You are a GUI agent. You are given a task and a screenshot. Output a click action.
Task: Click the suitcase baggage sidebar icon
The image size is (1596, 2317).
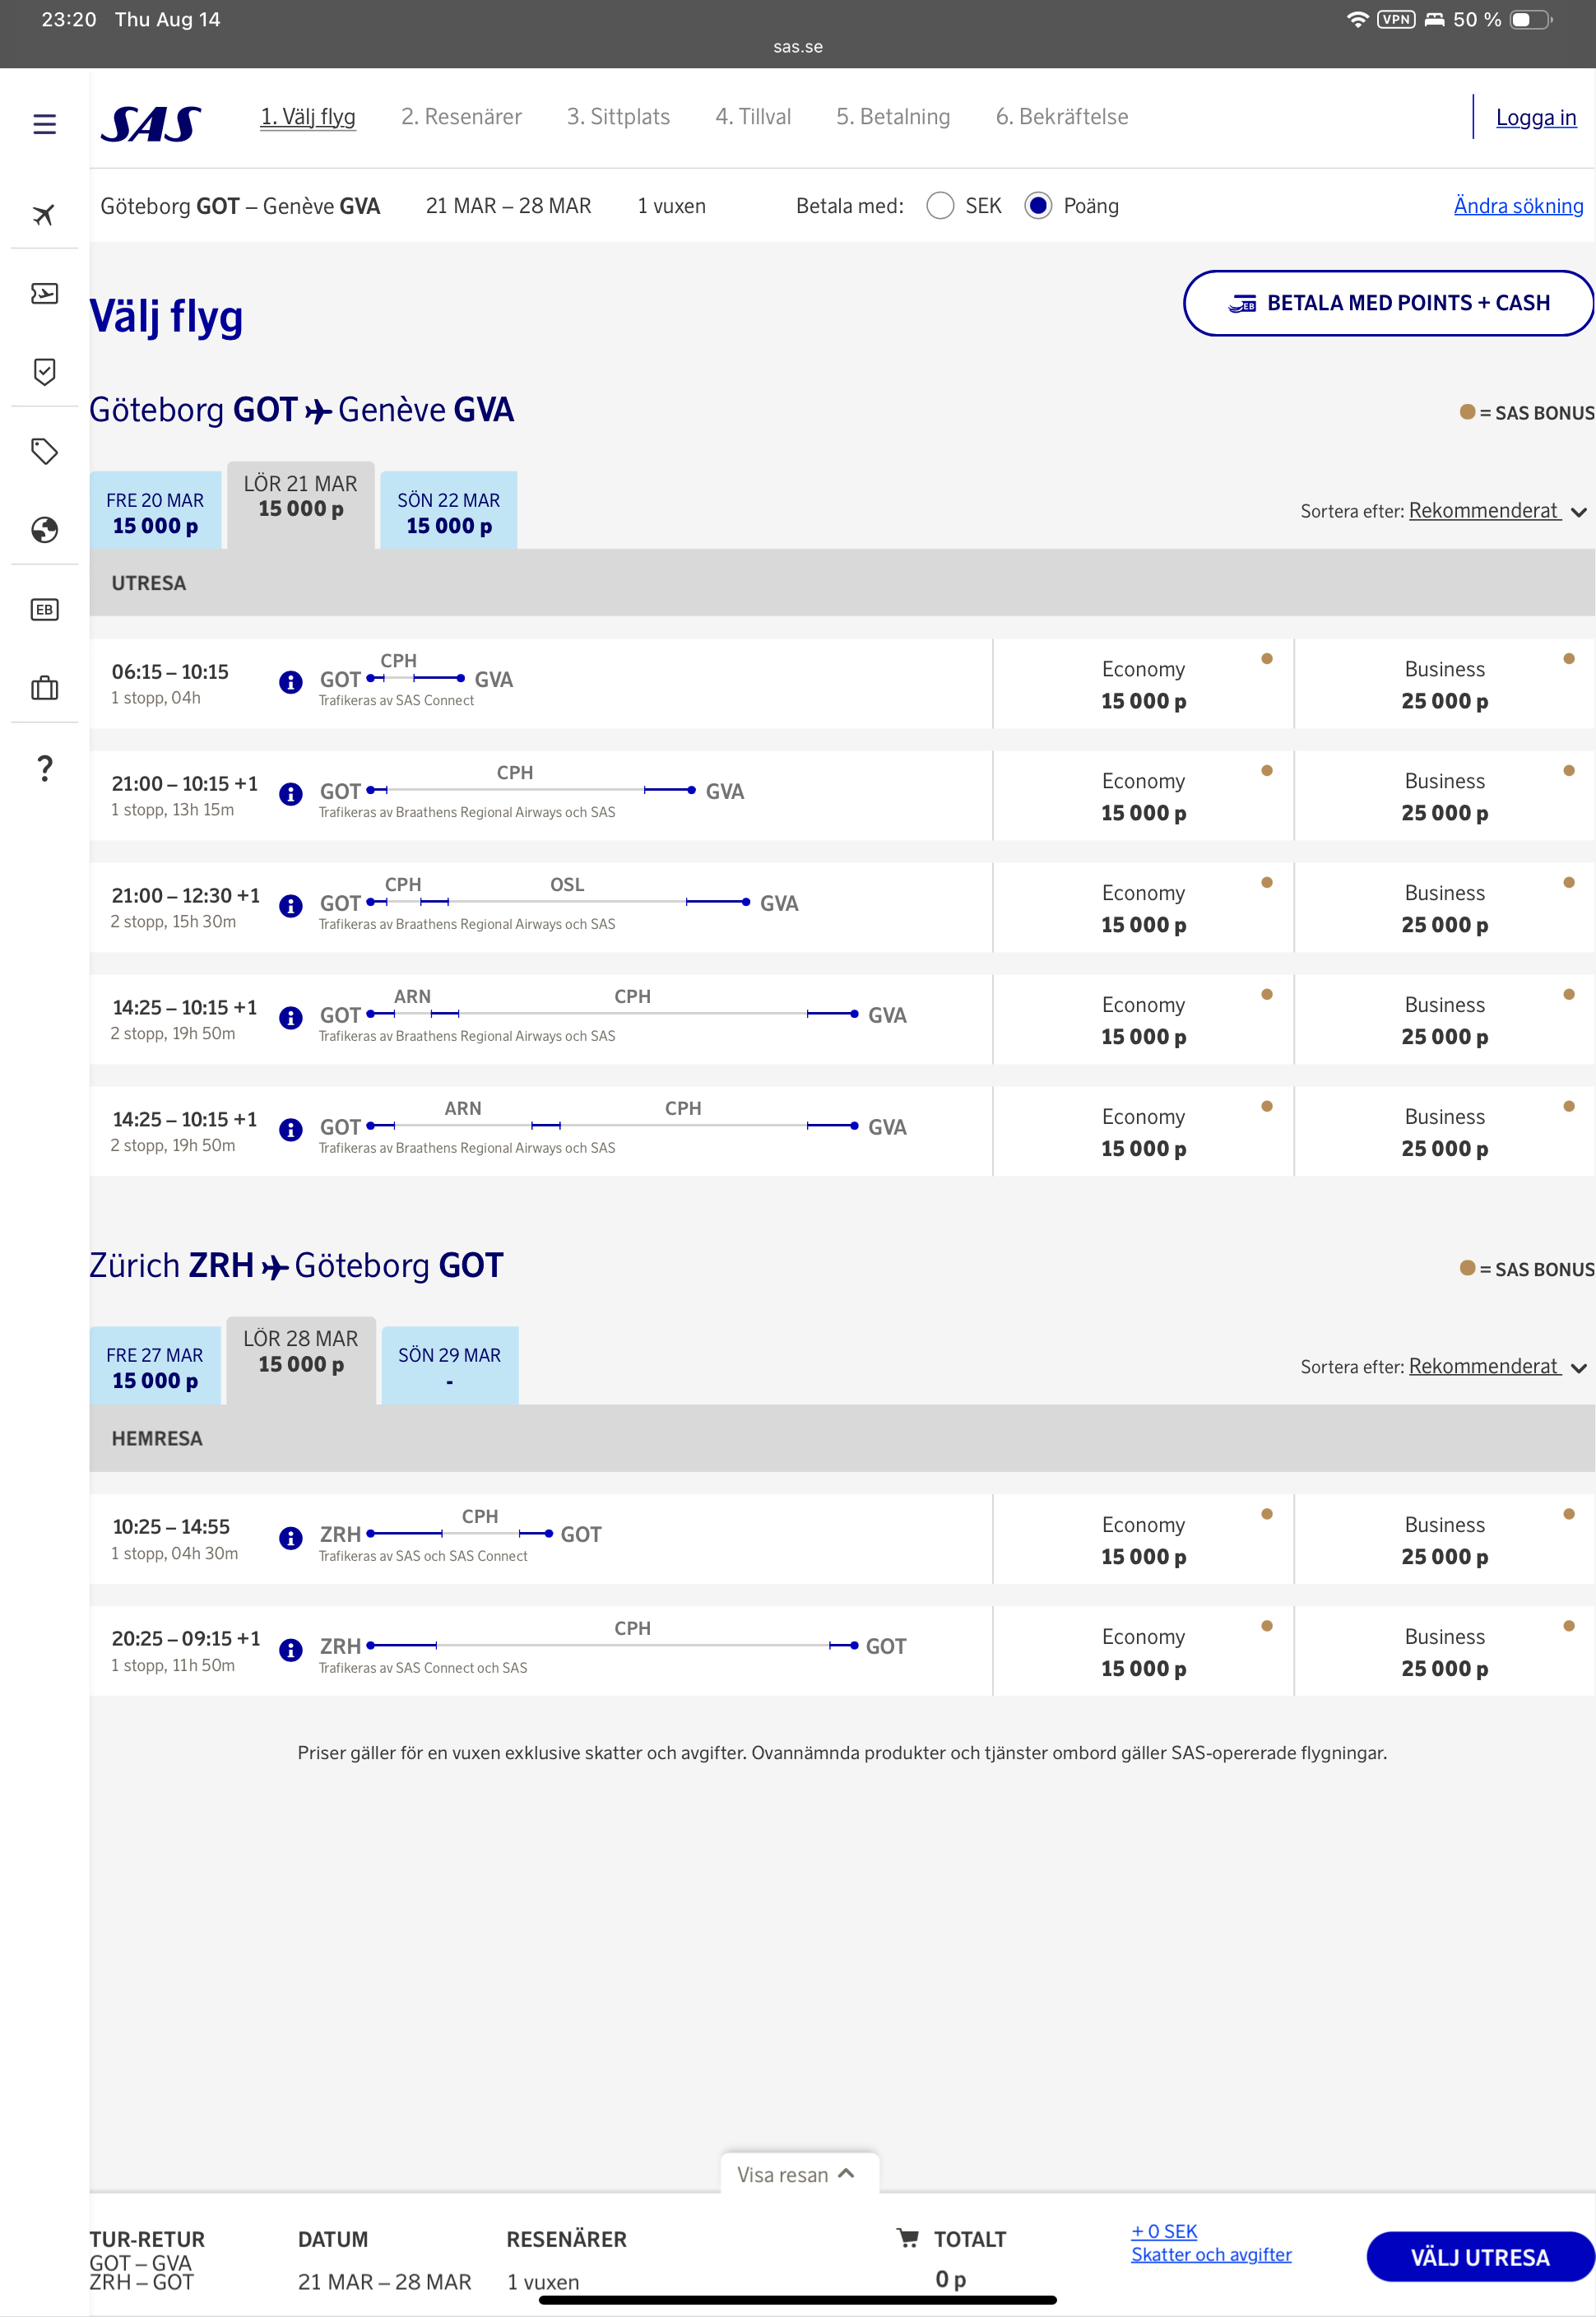pyautogui.click(x=44, y=688)
